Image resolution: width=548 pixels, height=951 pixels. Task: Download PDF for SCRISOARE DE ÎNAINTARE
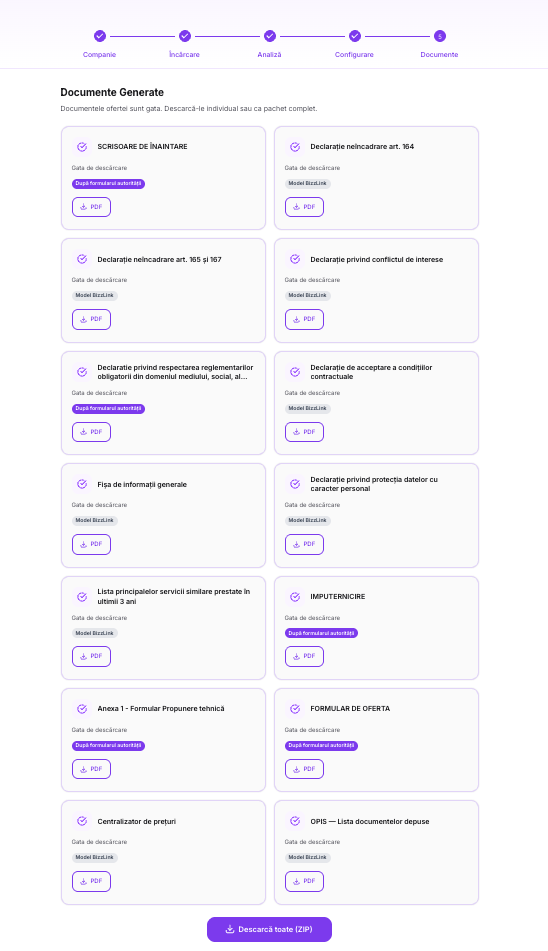pos(92,207)
